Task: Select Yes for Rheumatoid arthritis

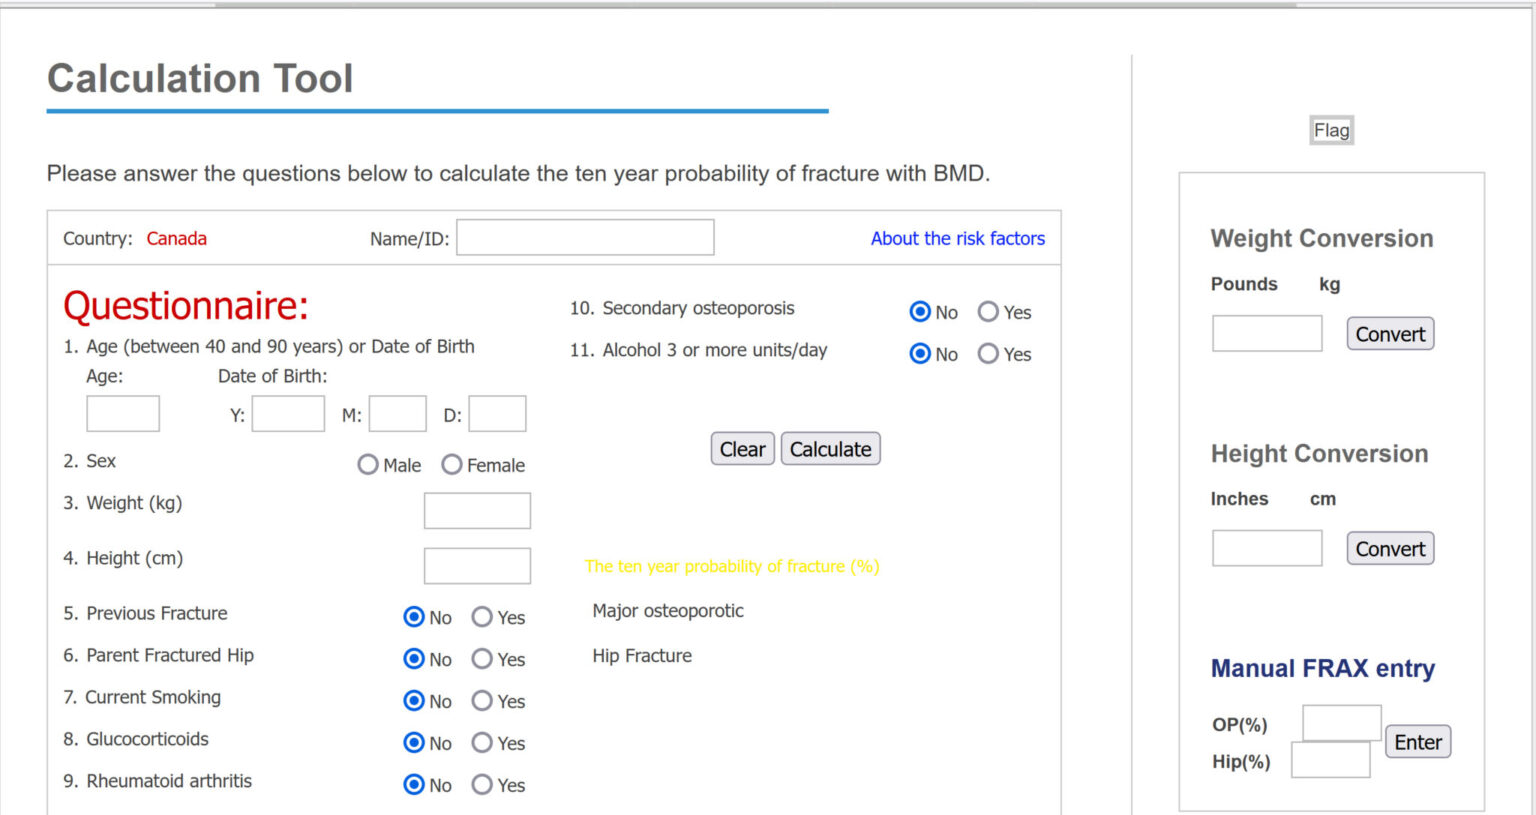Action: coord(483,785)
